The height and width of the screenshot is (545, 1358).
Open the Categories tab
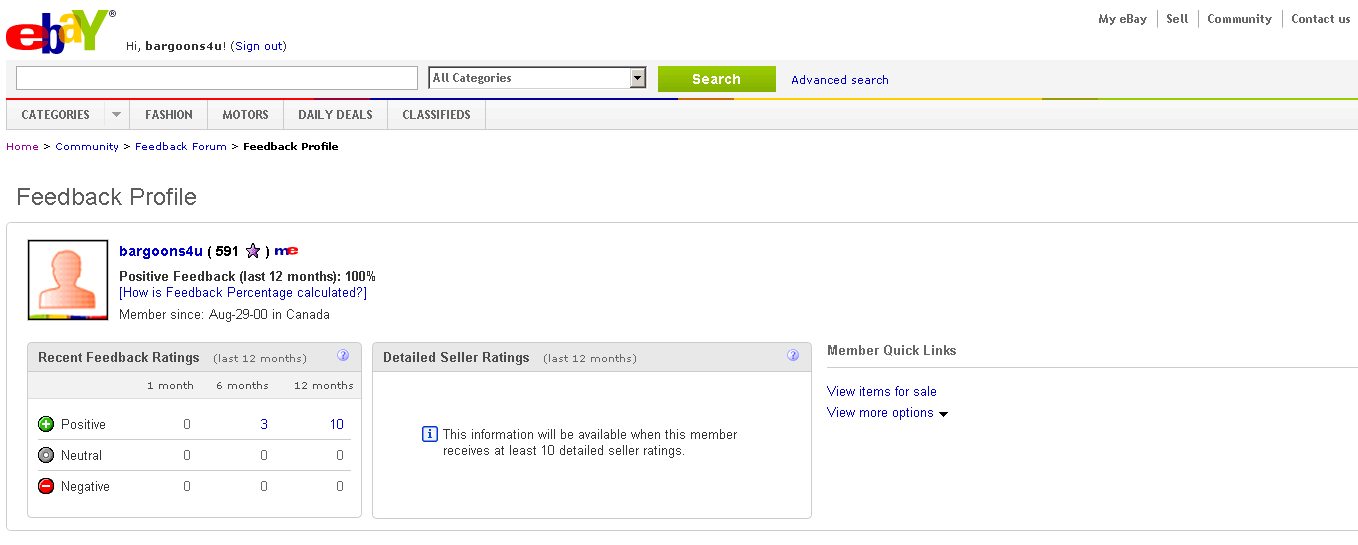pos(56,115)
